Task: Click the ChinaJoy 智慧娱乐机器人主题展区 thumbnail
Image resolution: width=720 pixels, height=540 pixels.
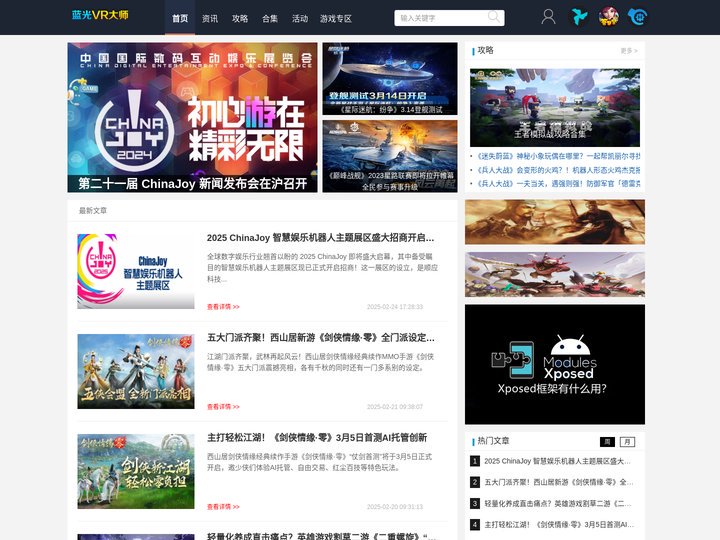Action: 136,271
